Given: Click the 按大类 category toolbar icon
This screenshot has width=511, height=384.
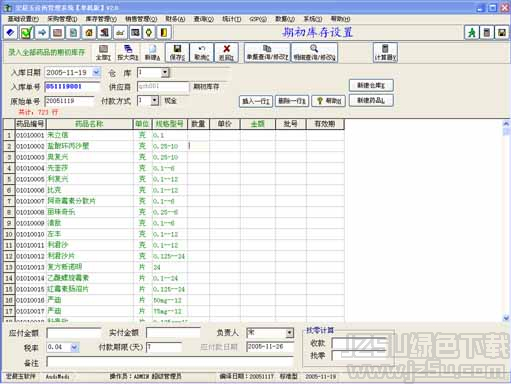Looking at the screenshot, I should [x=128, y=52].
